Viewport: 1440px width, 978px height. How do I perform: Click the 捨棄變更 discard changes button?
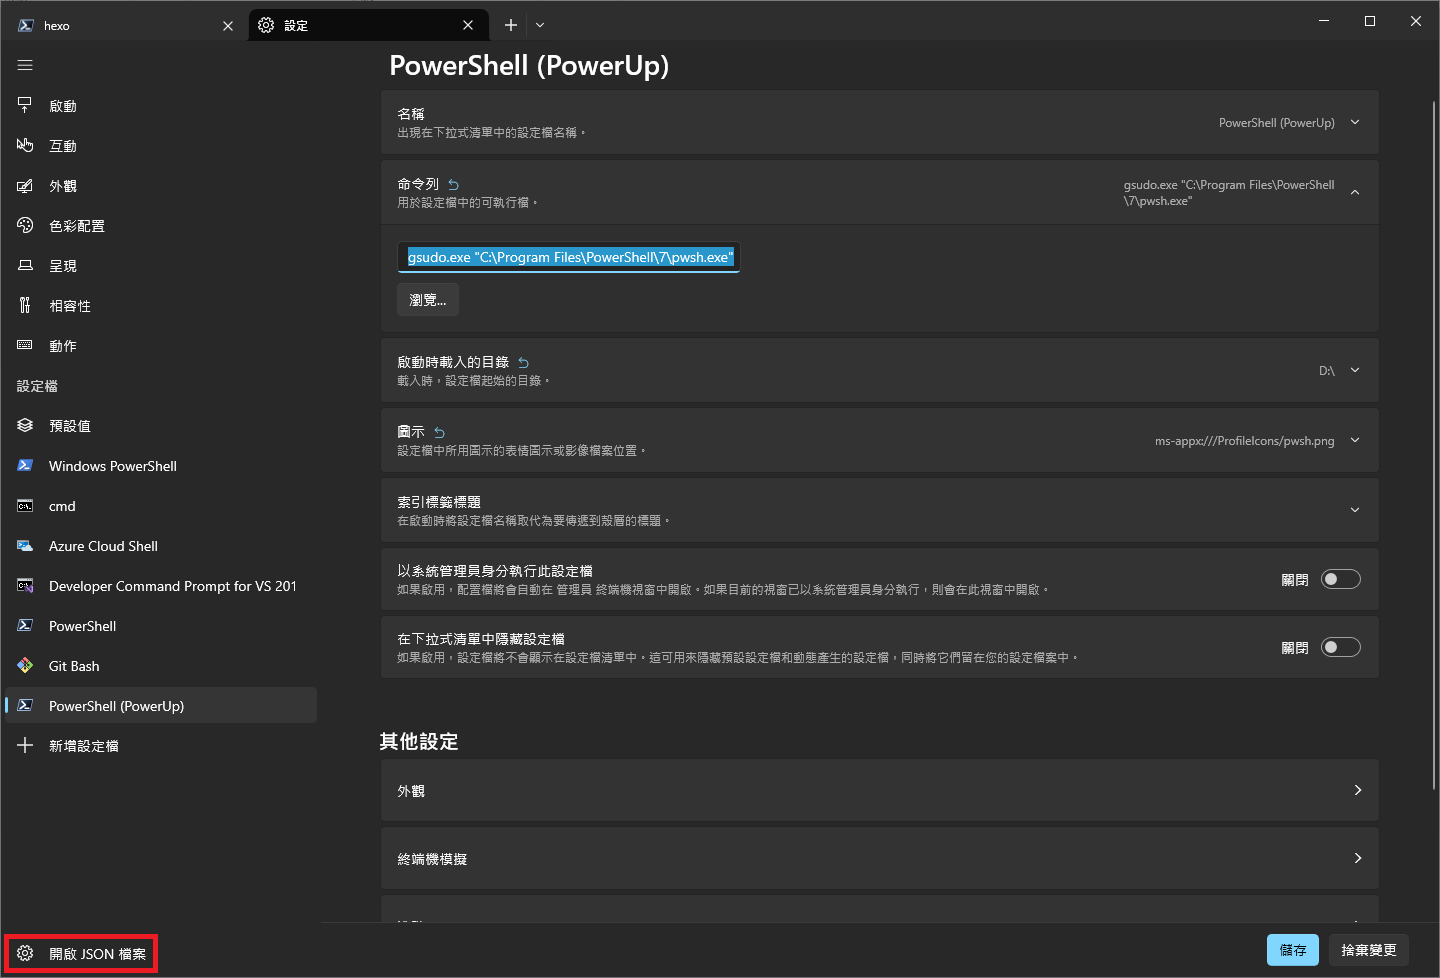tap(1369, 950)
